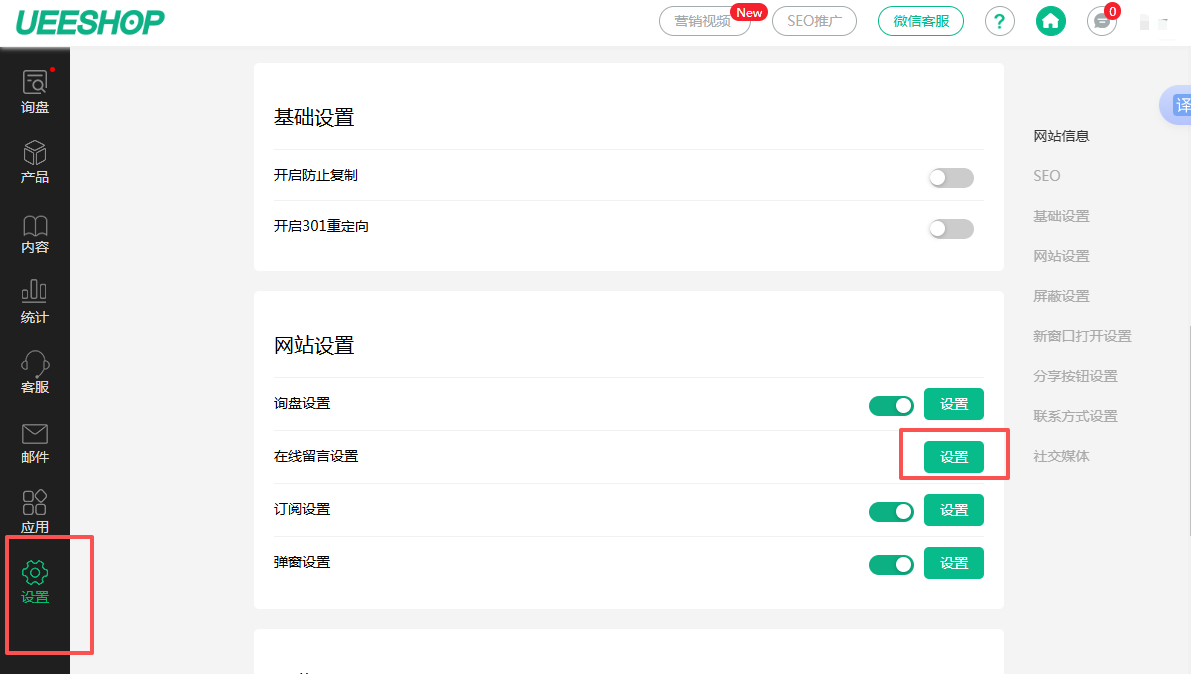Click the 微信客服 button
The image size is (1191, 674).
920,21
